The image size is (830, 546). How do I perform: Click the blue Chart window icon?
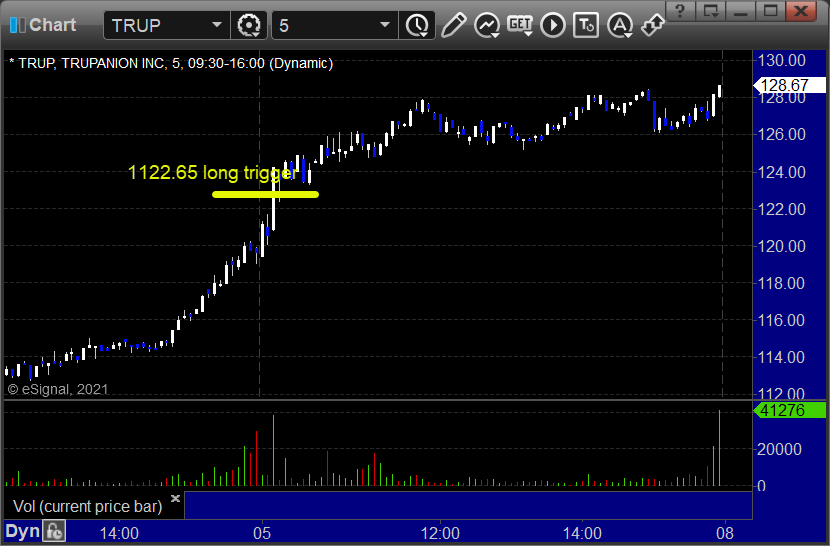pos(17,25)
